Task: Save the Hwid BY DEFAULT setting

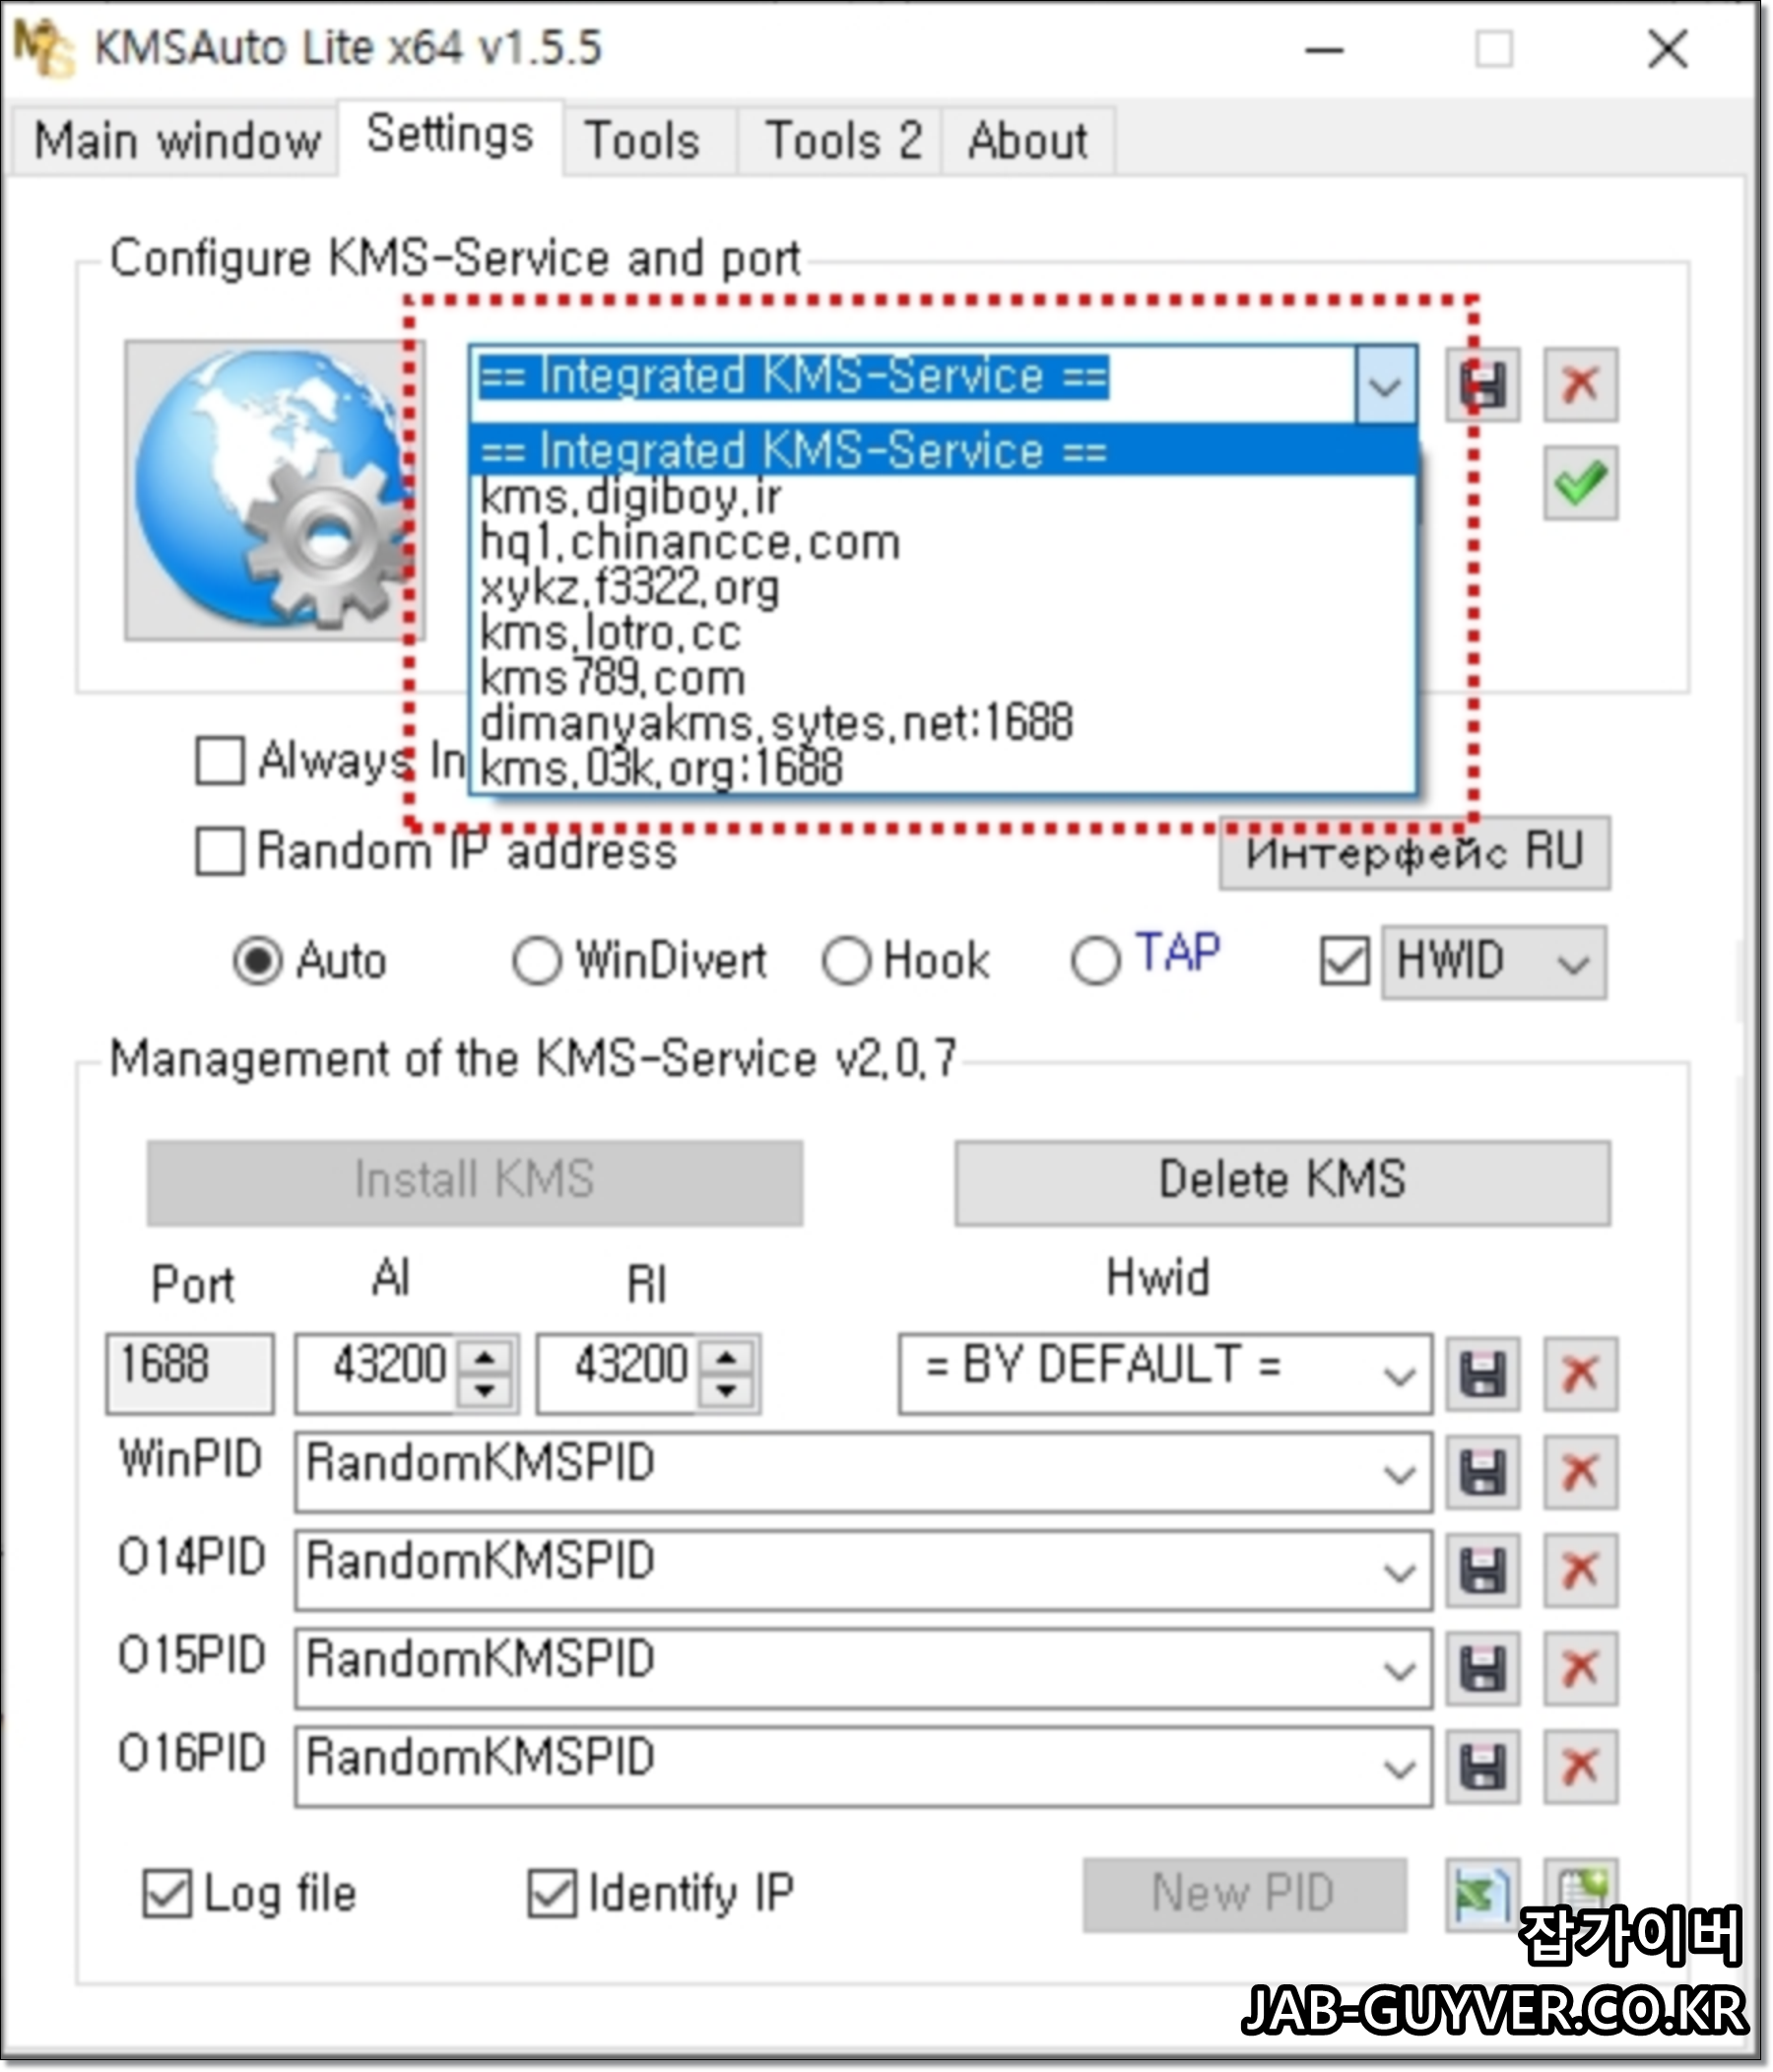Action: click(x=1483, y=1374)
